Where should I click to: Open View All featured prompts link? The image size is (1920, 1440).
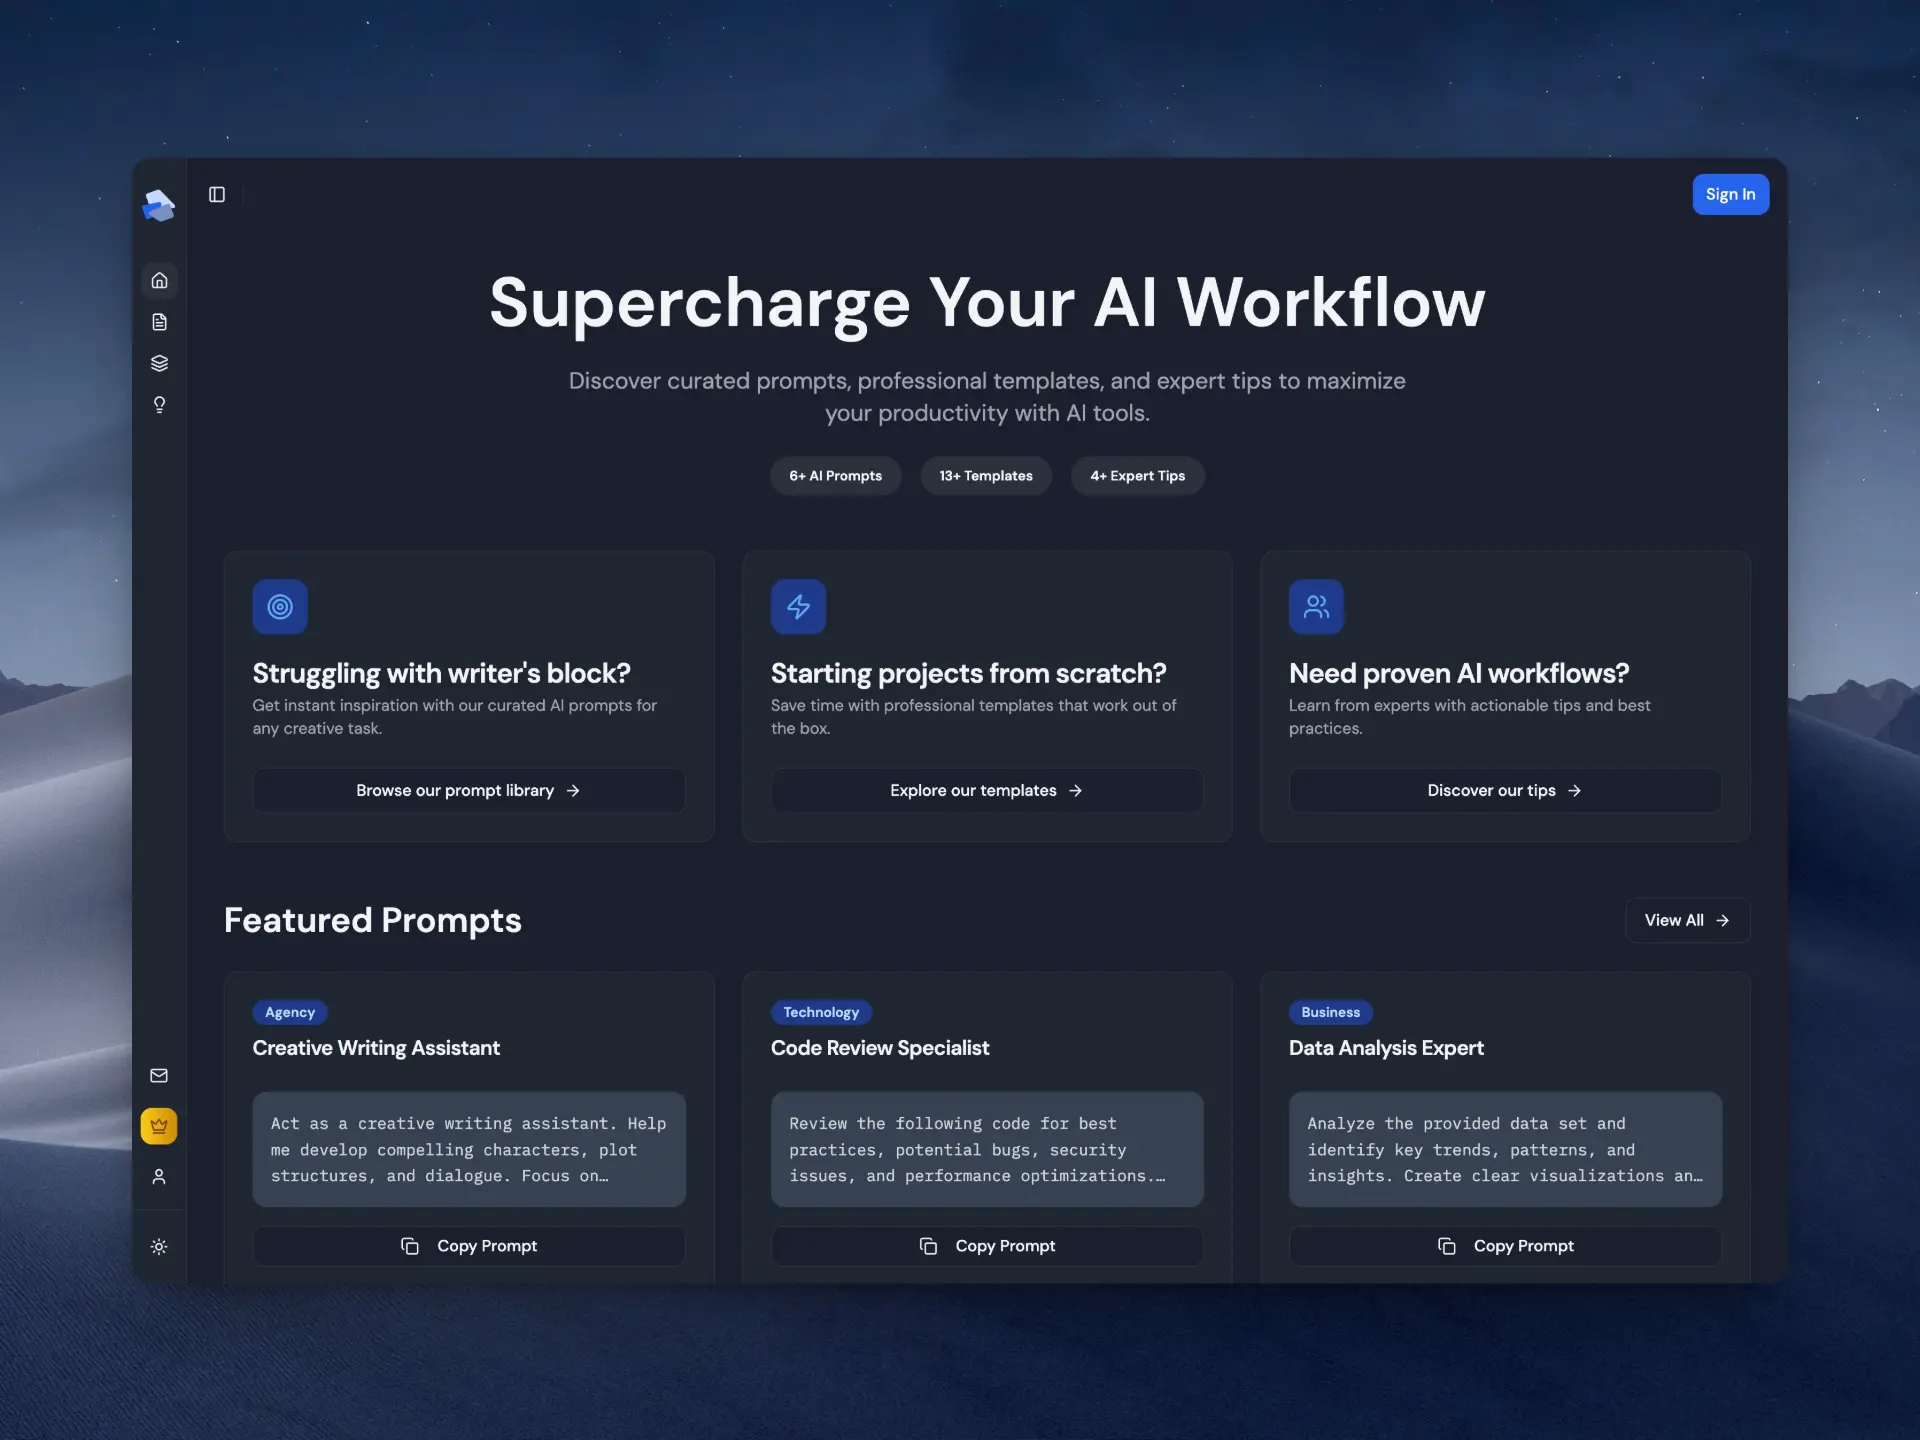pos(1686,921)
